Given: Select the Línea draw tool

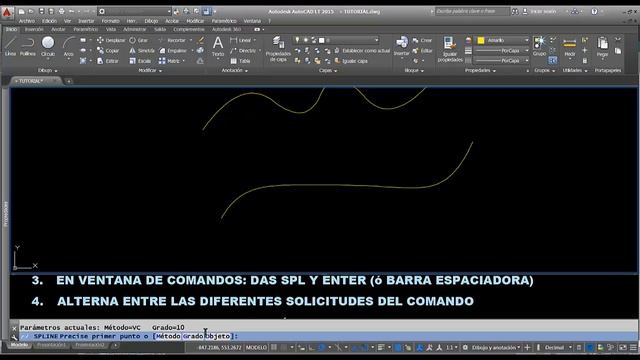Looking at the screenshot, I should pos(10,46).
